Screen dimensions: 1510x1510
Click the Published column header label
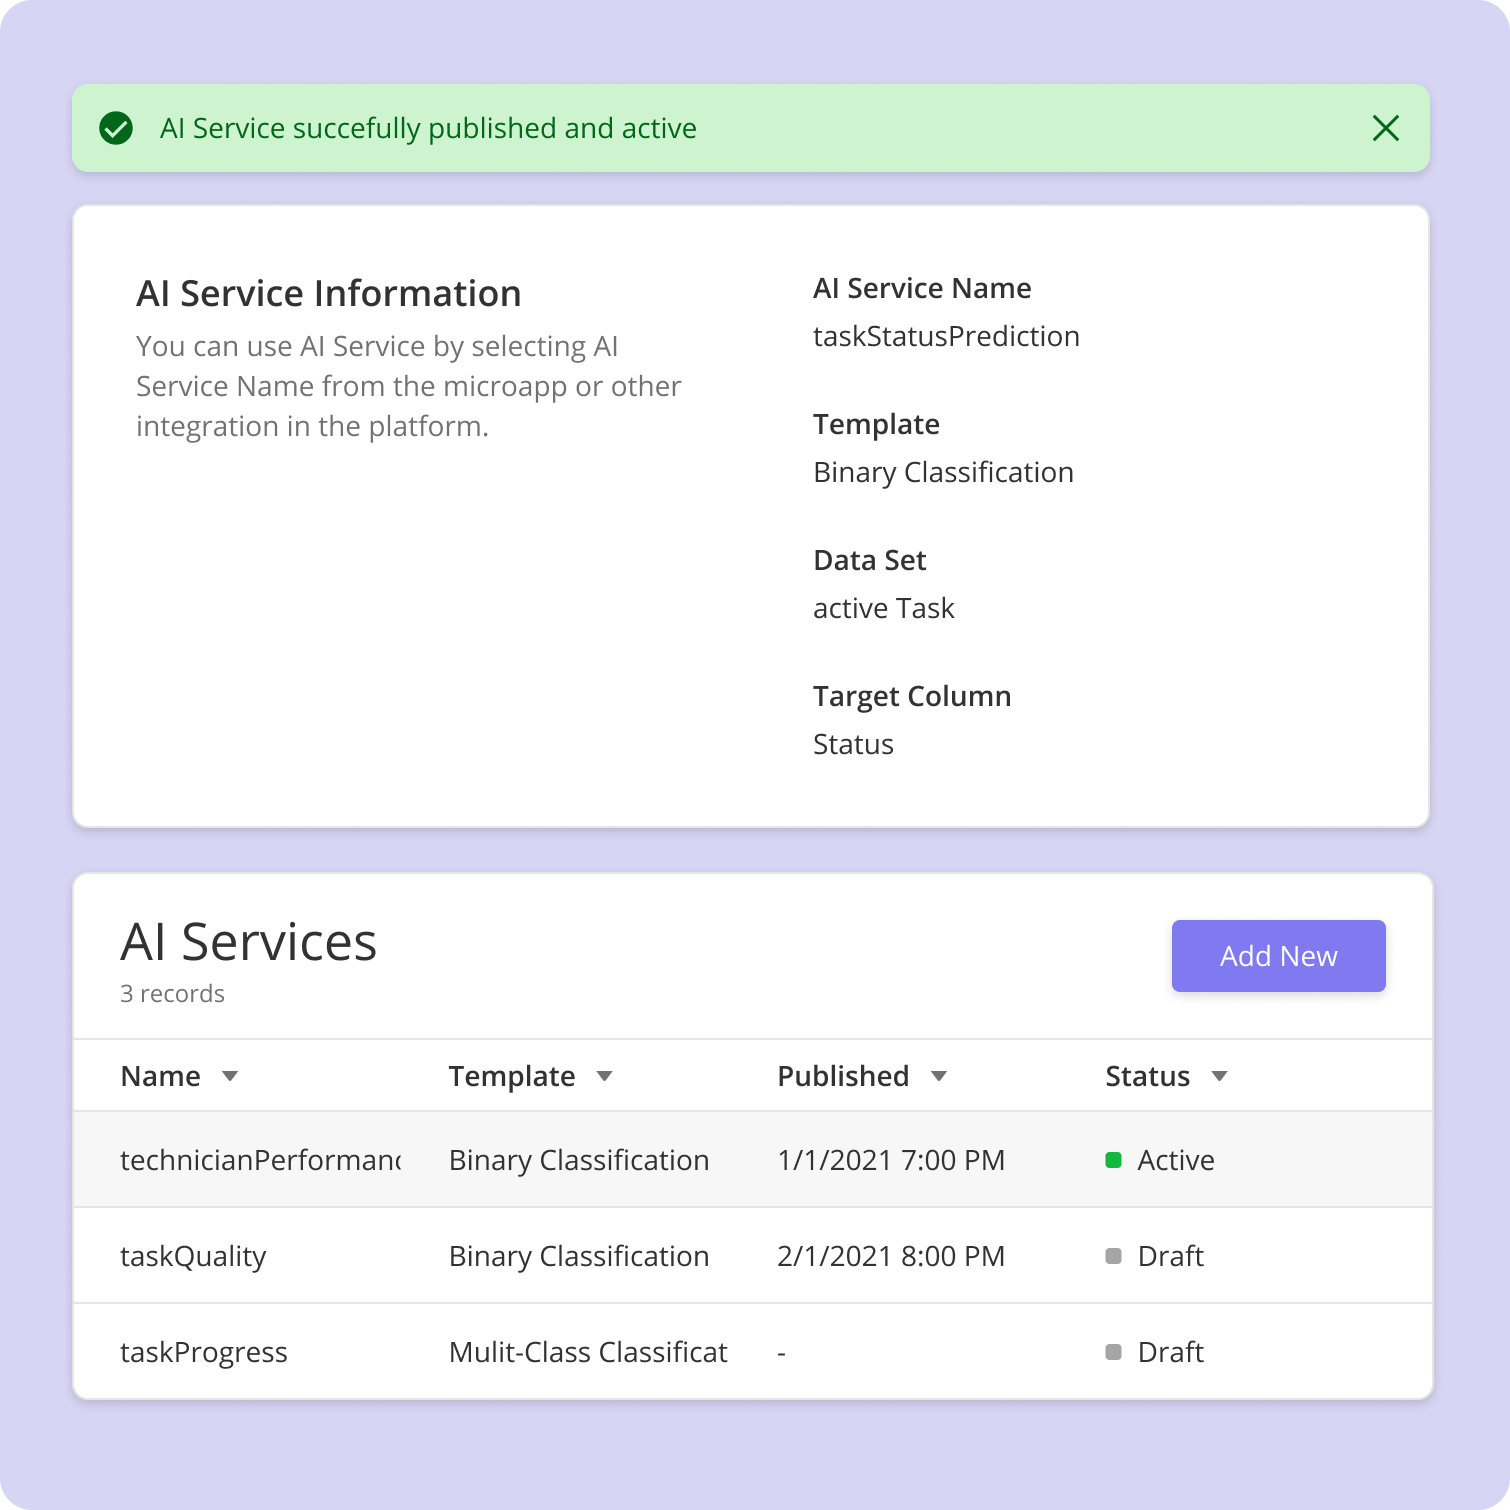pos(843,1076)
